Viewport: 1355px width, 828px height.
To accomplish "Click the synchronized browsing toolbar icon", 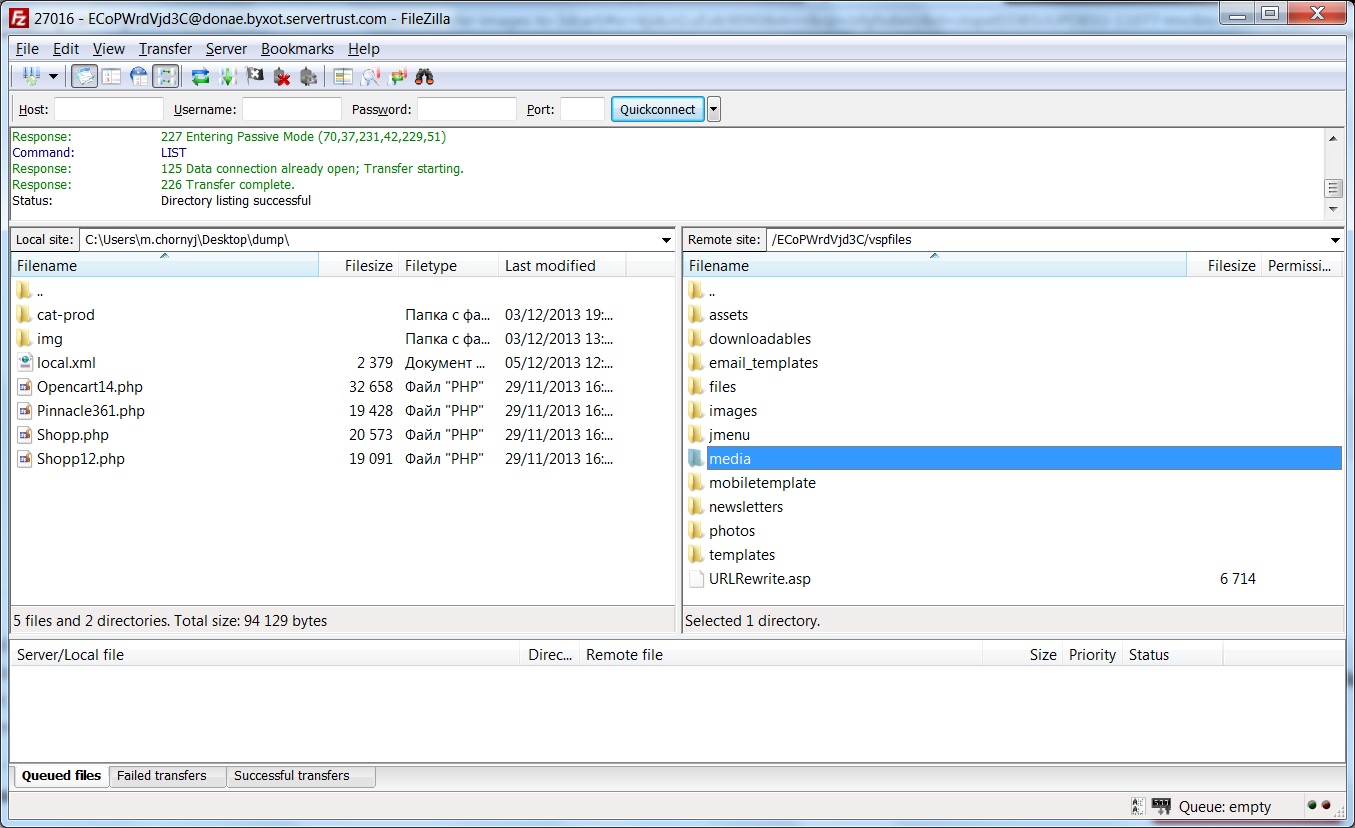I will pyautogui.click(x=398, y=76).
